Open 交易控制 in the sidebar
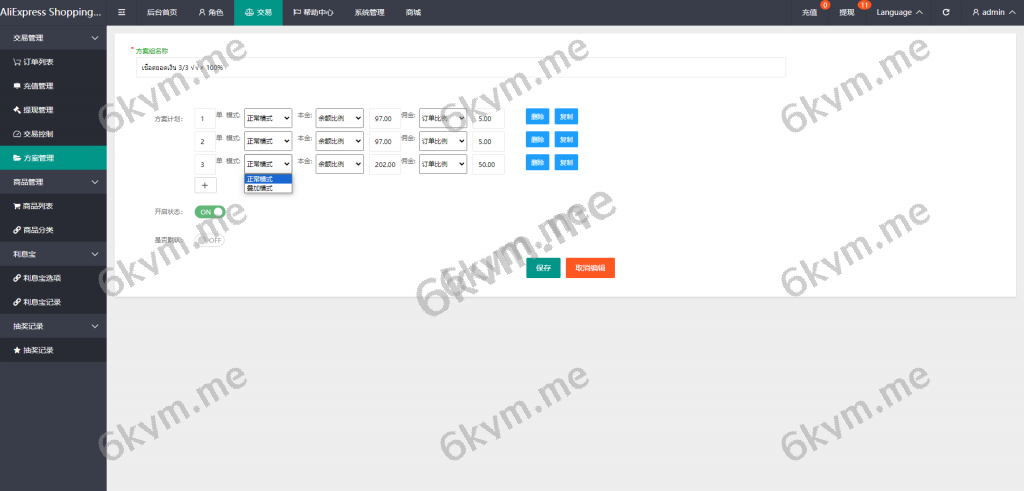Screen dimensions: 1024x491 click(38, 133)
